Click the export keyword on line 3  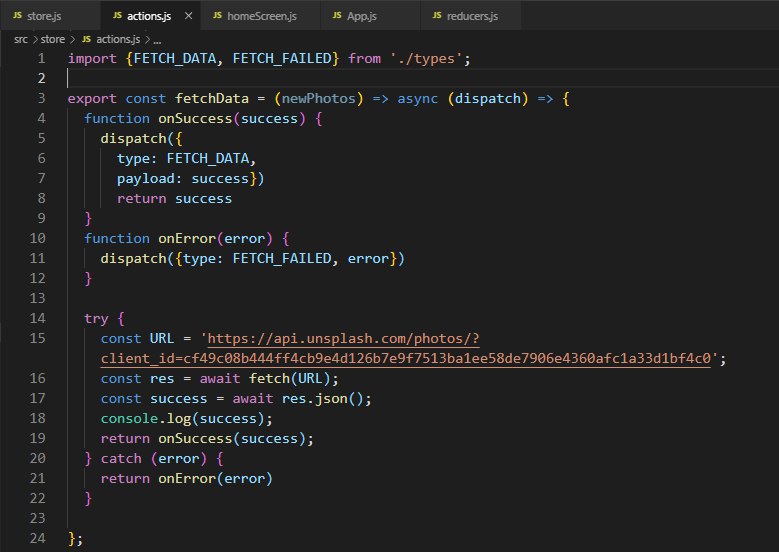[x=92, y=99]
